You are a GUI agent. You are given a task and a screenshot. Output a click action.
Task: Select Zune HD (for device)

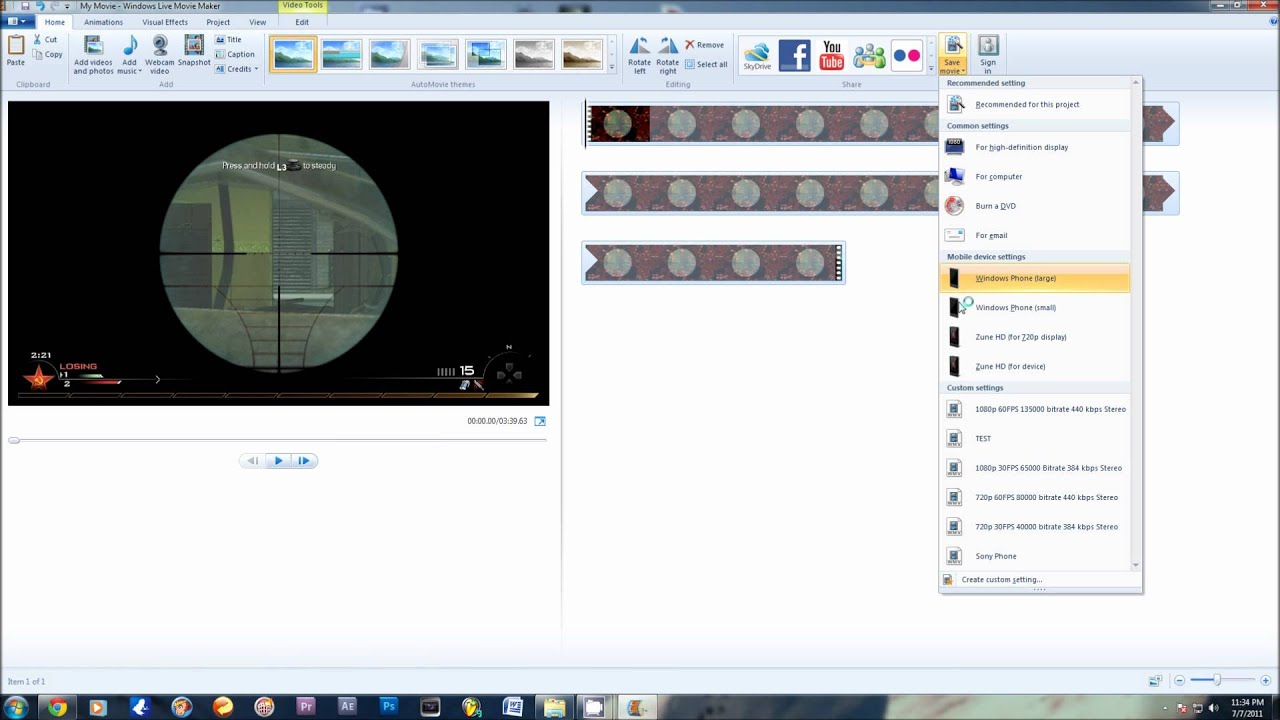click(x=1036, y=366)
